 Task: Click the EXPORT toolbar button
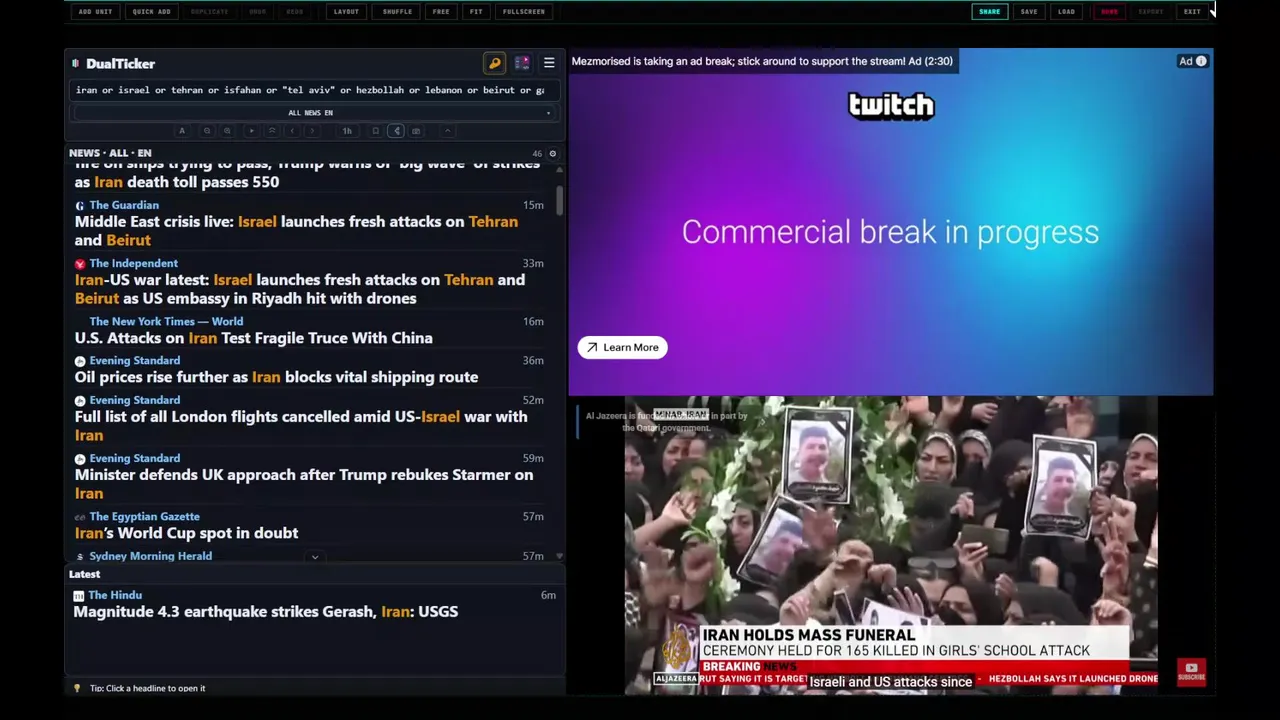(x=1151, y=12)
